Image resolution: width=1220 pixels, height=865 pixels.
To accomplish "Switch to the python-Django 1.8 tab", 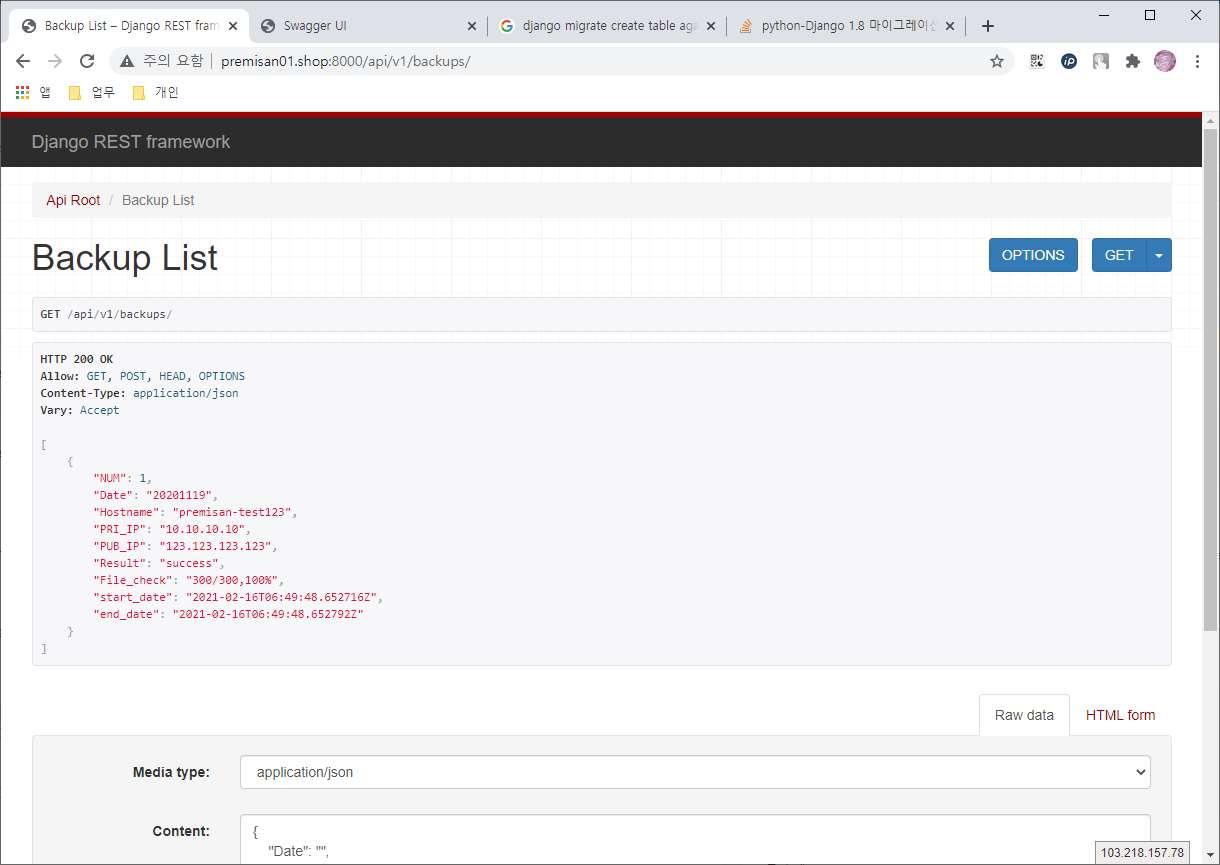I will pyautogui.click(x=847, y=26).
